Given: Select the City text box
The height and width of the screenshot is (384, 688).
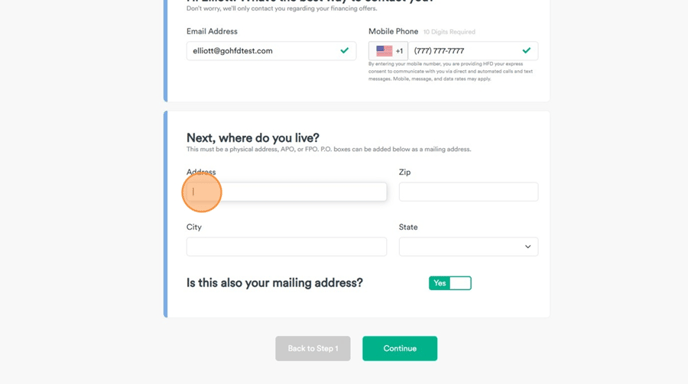Looking at the screenshot, I should click(287, 247).
